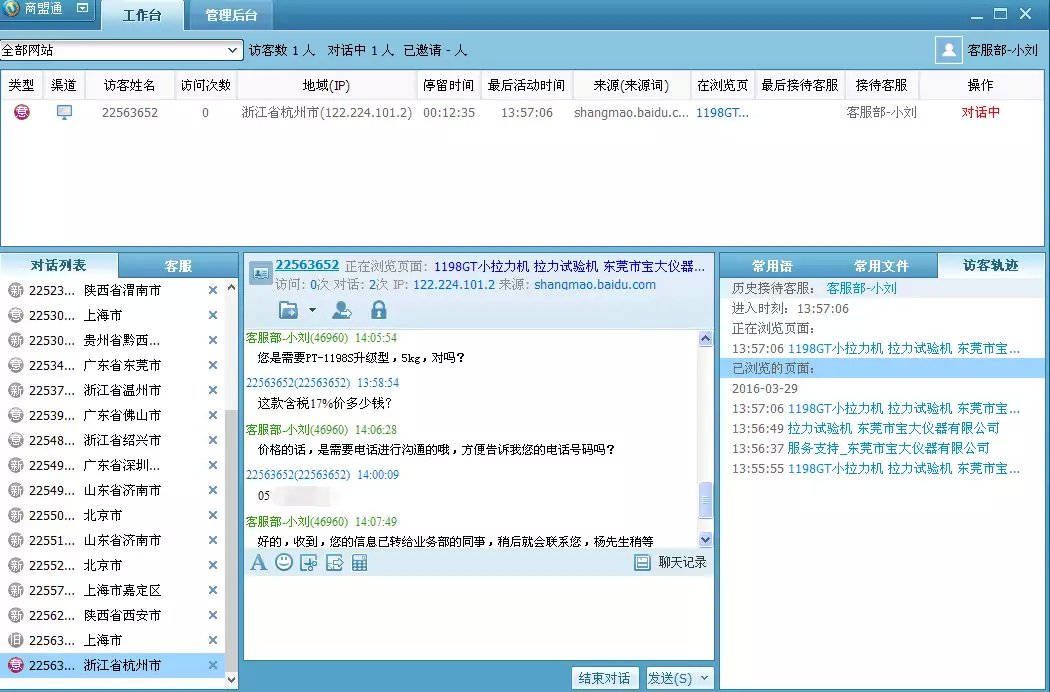Switch to the 管理后台 tab
The image size is (1050, 692).
[x=231, y=15]
